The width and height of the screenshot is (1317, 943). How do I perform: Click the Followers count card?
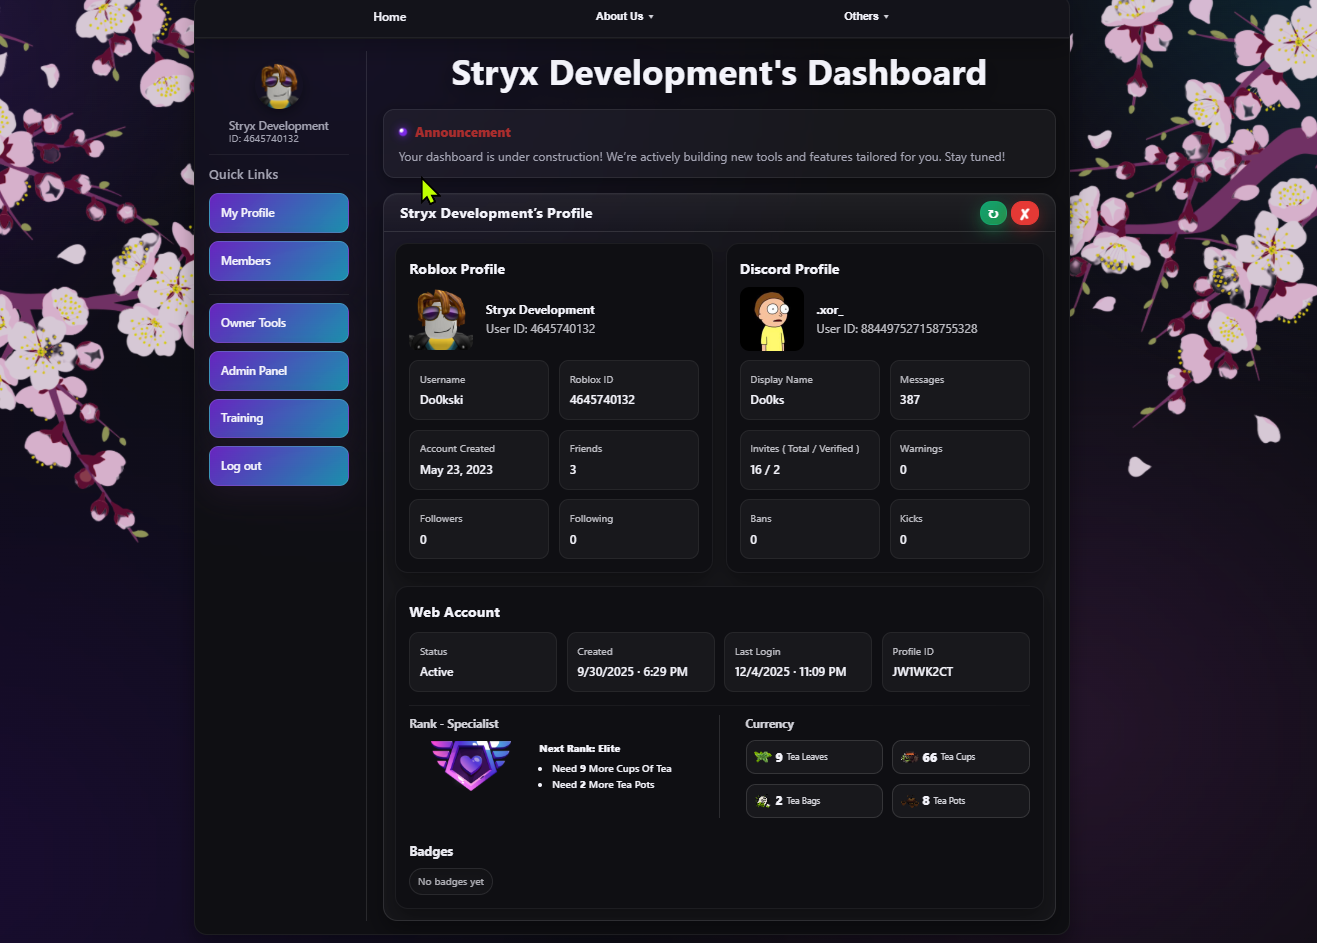[479, 529]
